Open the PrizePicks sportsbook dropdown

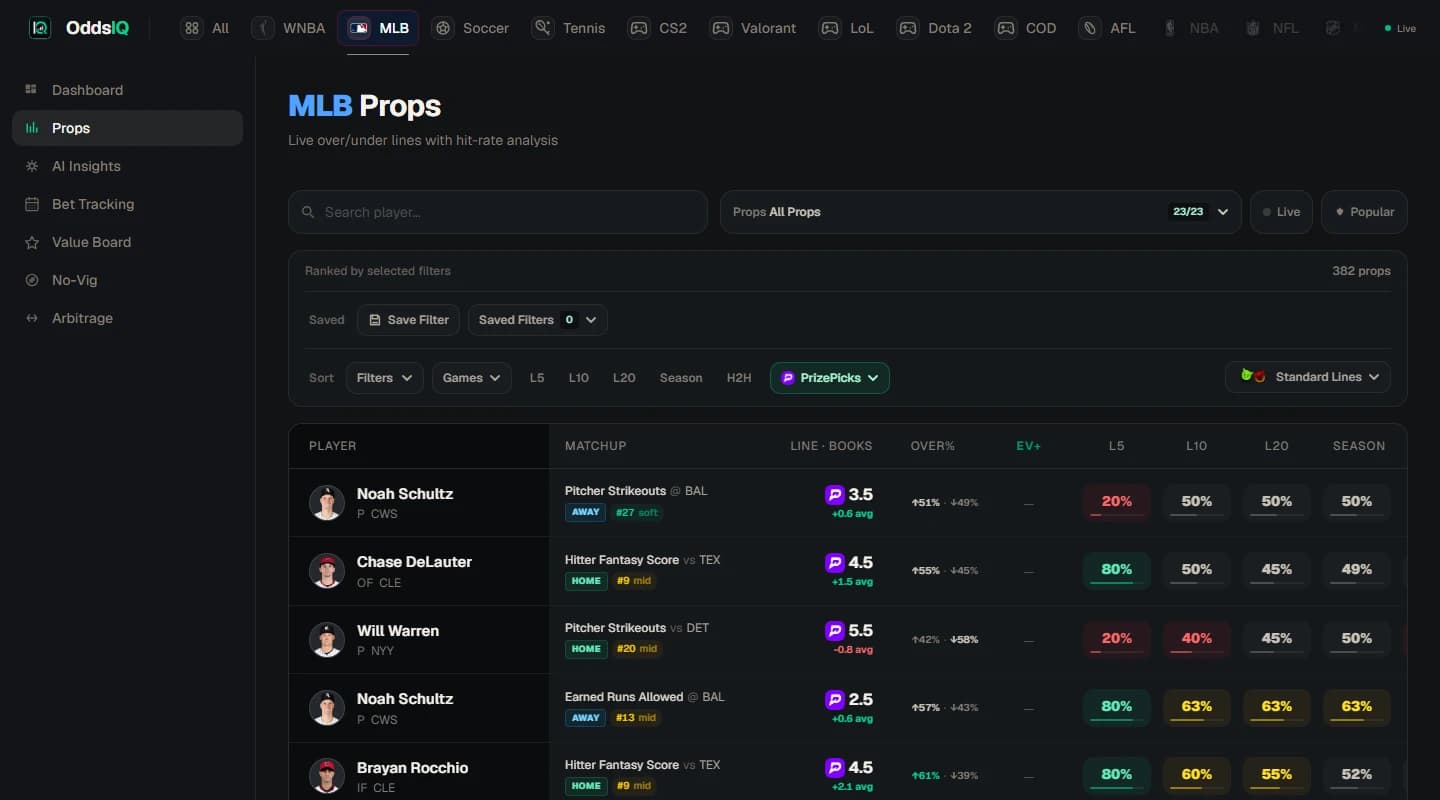click(830, 378)
